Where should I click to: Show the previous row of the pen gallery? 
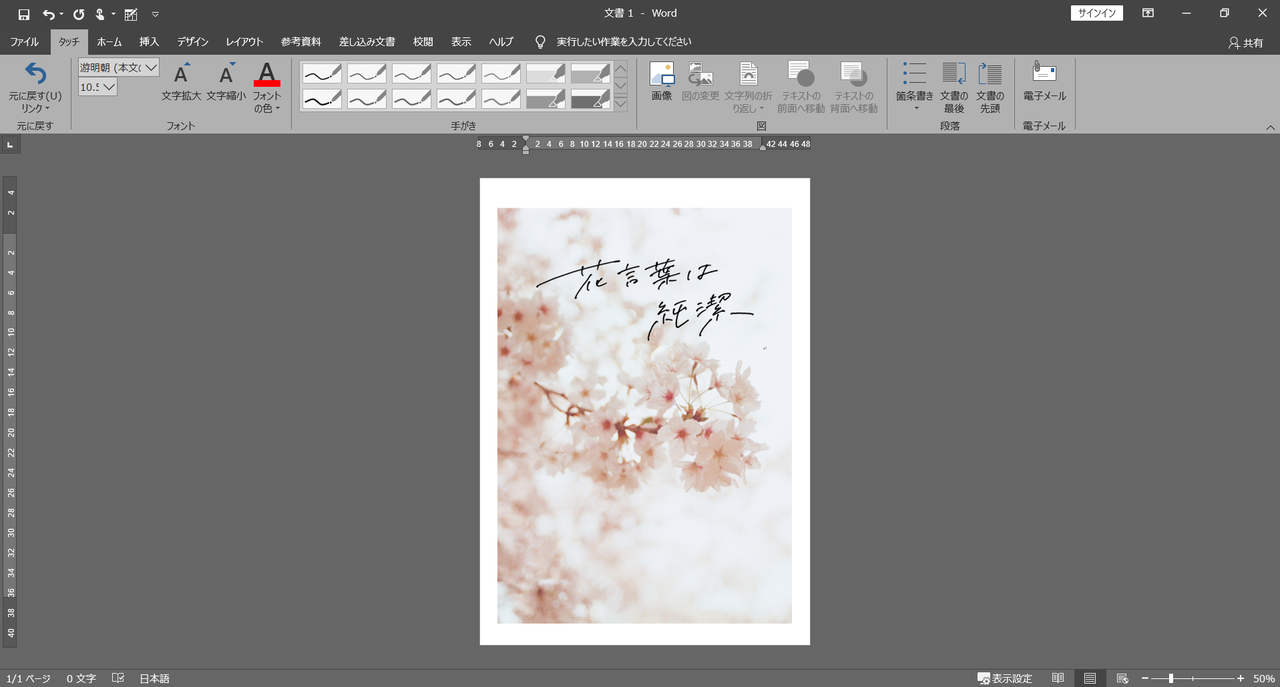click(620, 69)
